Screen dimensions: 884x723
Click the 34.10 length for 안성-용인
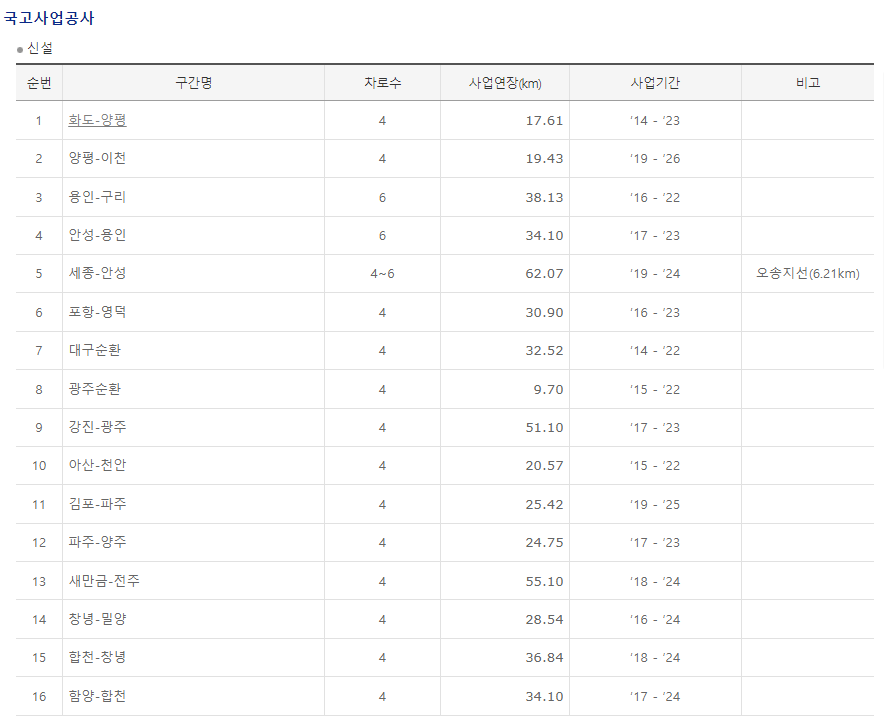tap(545, 235)
